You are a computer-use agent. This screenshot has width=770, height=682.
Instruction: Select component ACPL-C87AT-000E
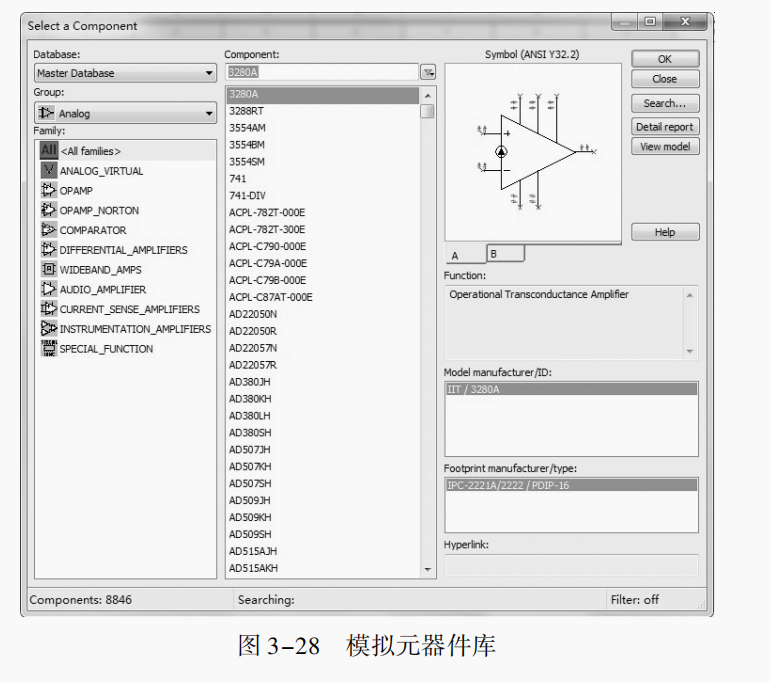tap(323, 297)
